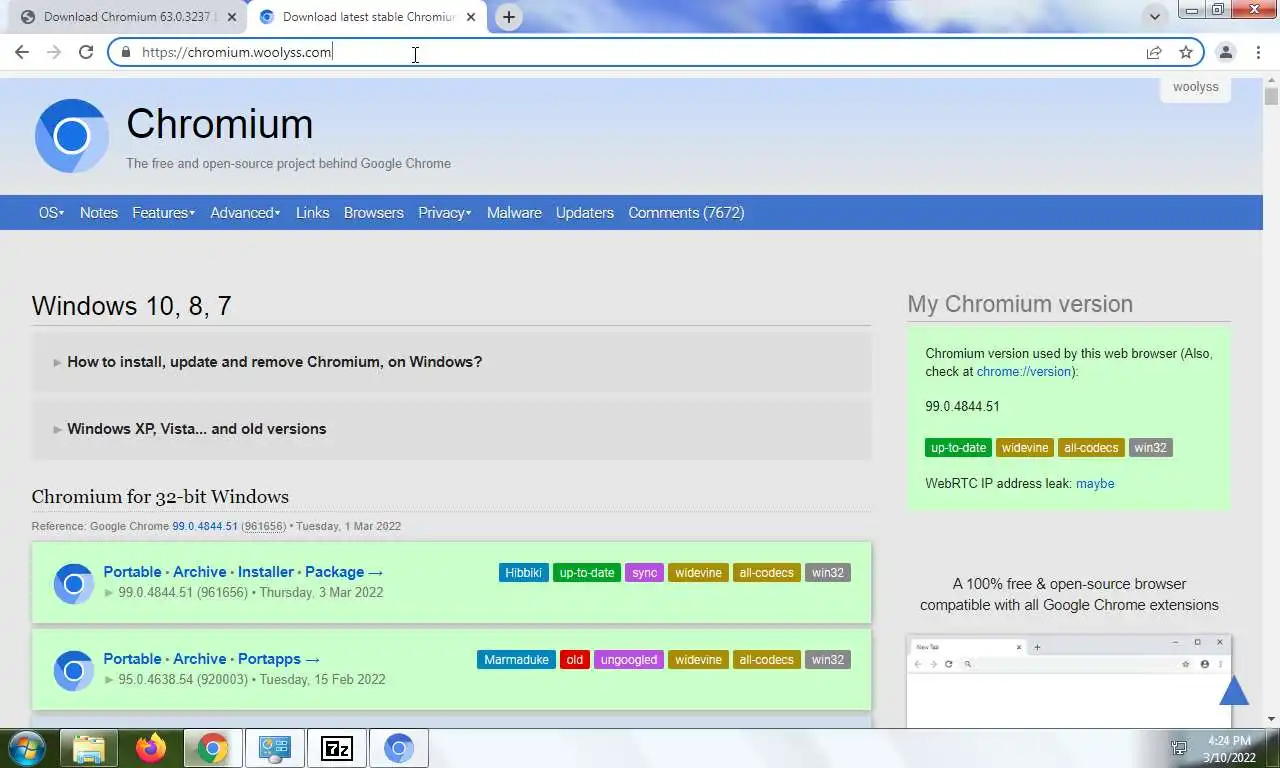Click Installer link in Hibbiki build
The width and height of the screenshot is (1280, 768).
(266, 572)
